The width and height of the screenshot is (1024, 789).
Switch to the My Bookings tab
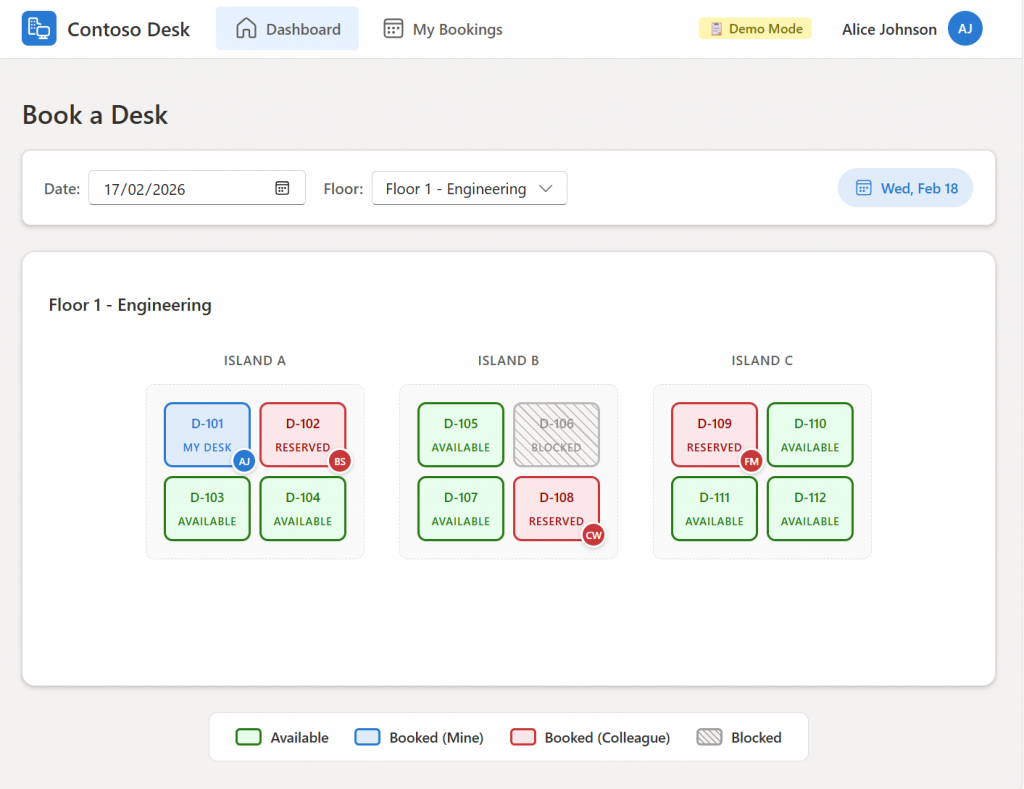click(443, 29)
